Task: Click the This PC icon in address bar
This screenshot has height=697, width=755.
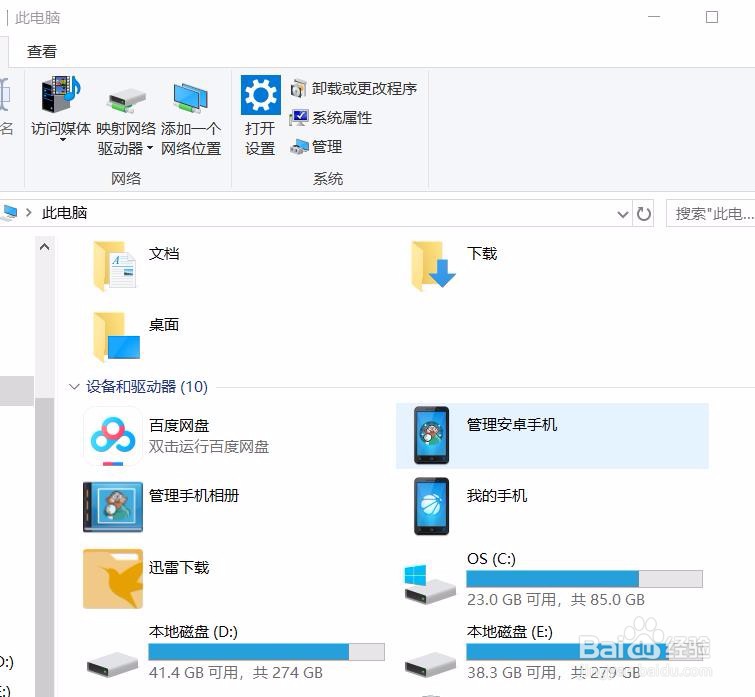Action: pyautogui.click(x=9, y=213)
